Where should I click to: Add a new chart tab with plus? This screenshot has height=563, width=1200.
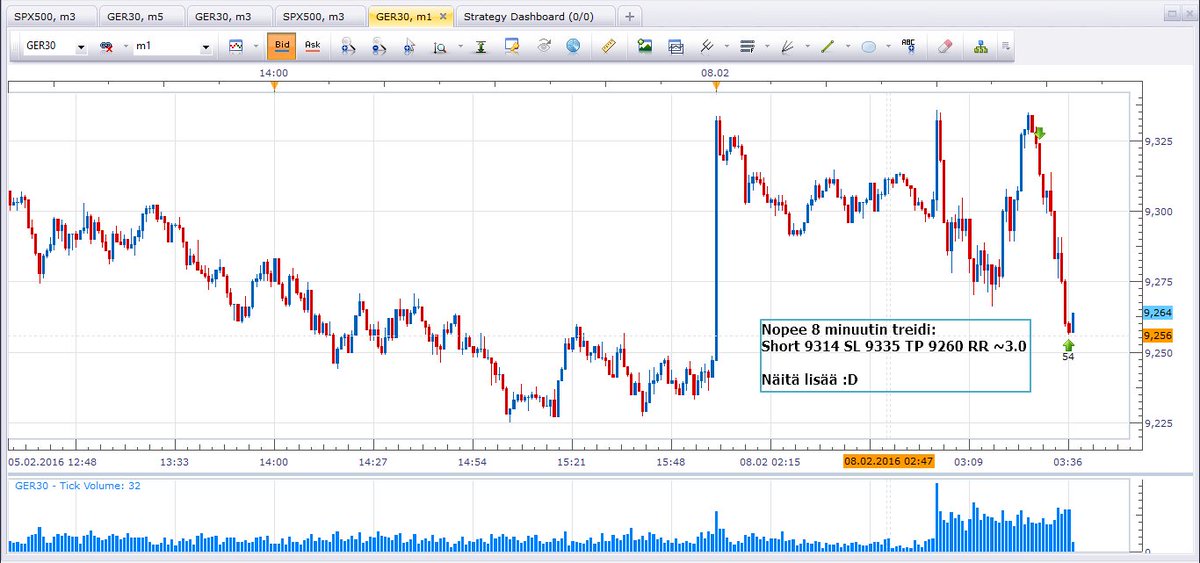coord(630,16)
